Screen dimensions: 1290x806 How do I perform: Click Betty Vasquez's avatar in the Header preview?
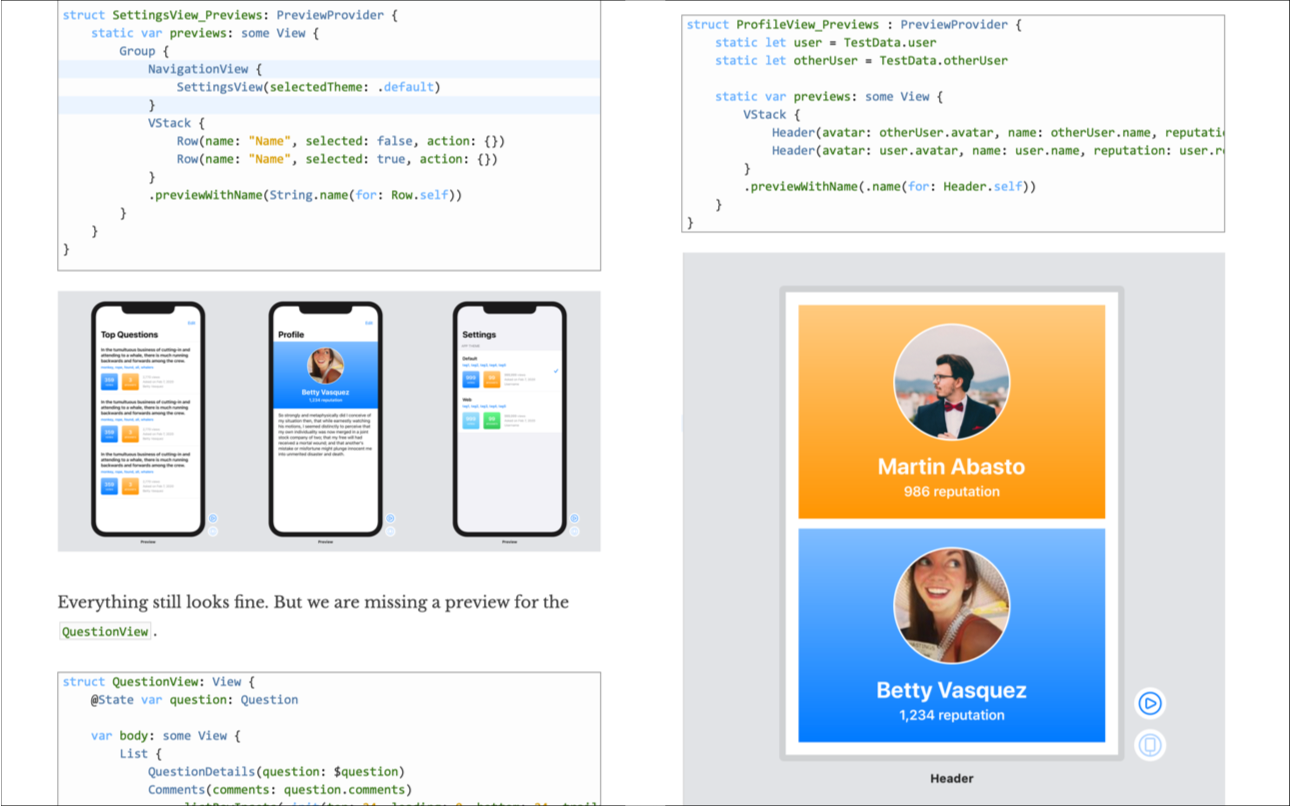[x=951, y=606]
